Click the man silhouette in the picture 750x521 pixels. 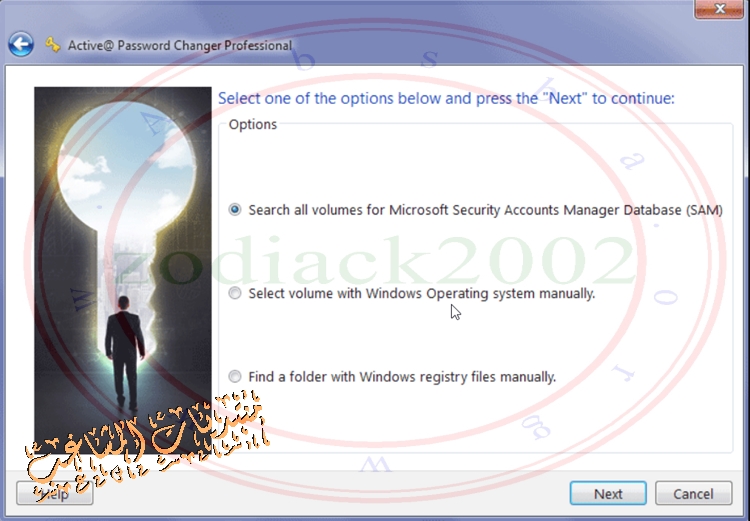124,353
